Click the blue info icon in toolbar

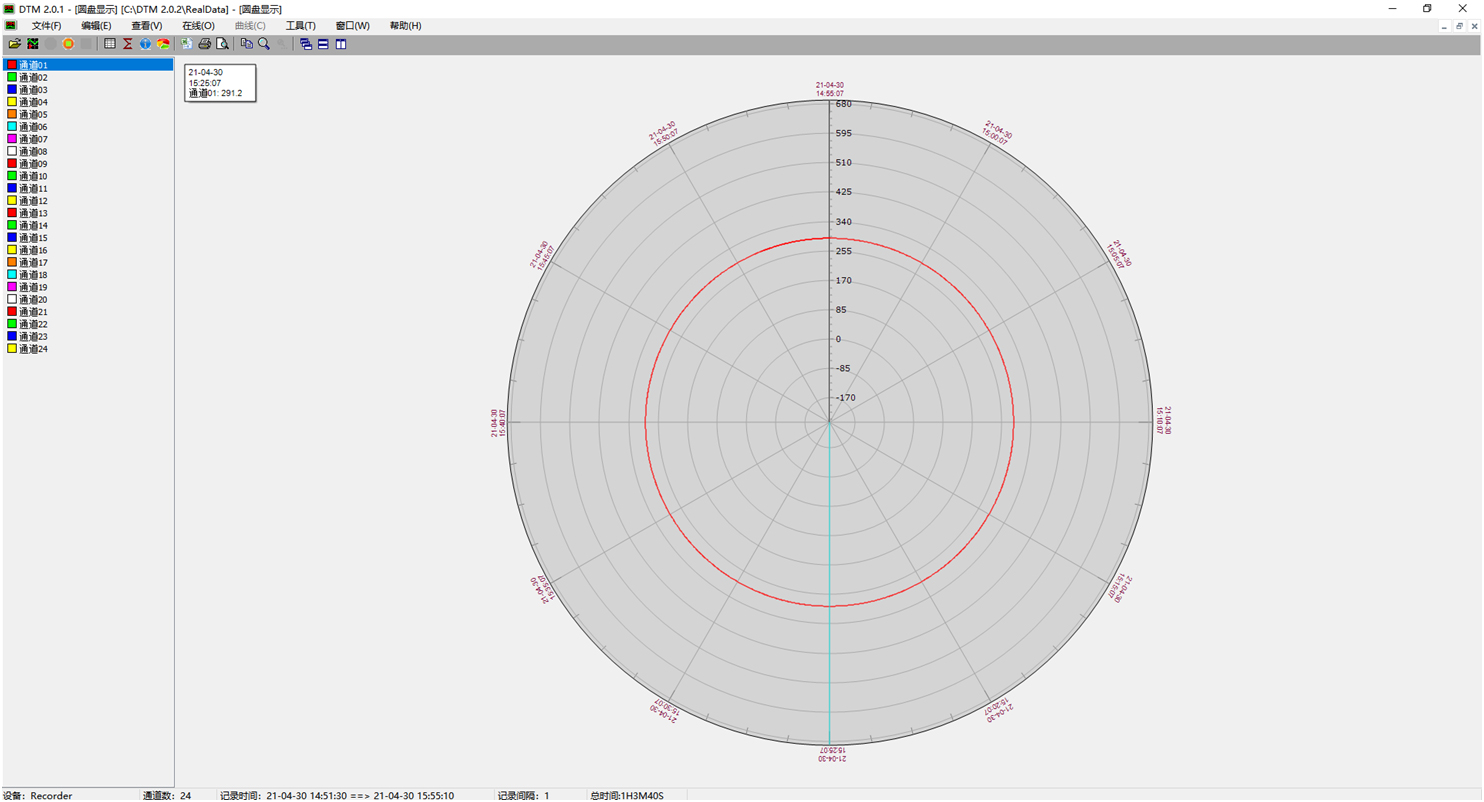point(145,44)
